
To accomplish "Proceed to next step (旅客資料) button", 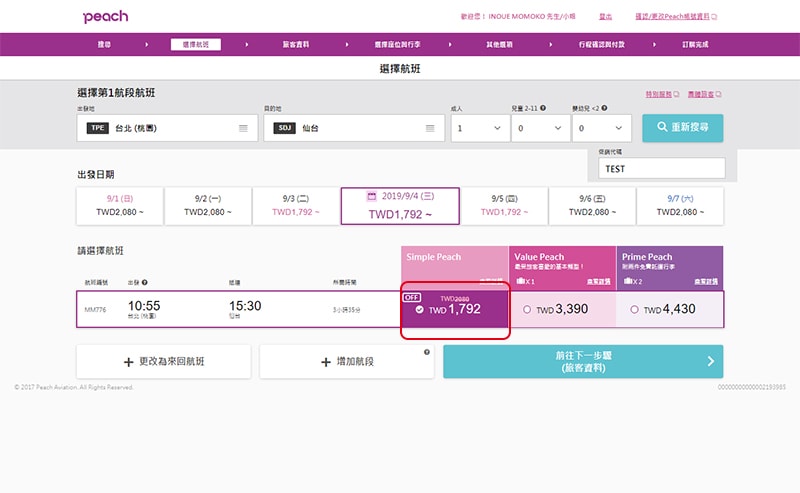I will (583, 361).
